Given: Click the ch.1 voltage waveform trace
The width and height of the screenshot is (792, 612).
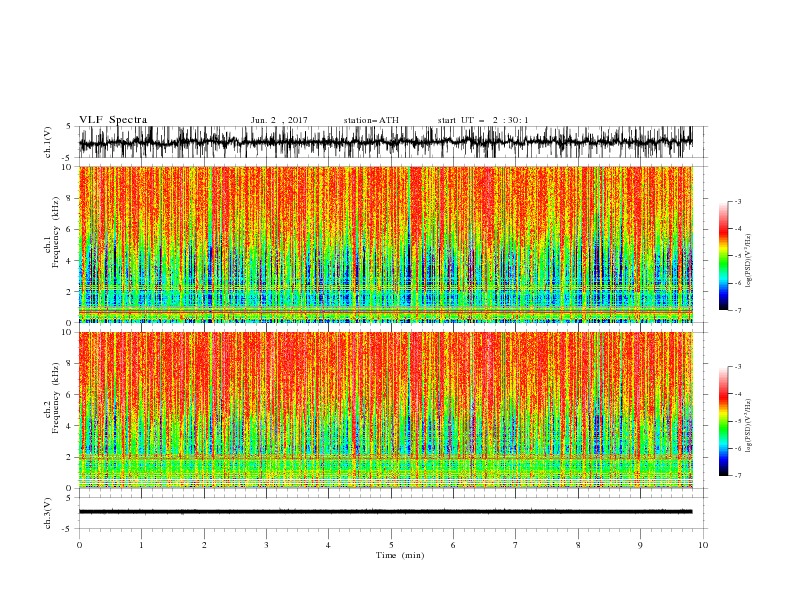Looking at the screenshot, I should coord(386,142).
